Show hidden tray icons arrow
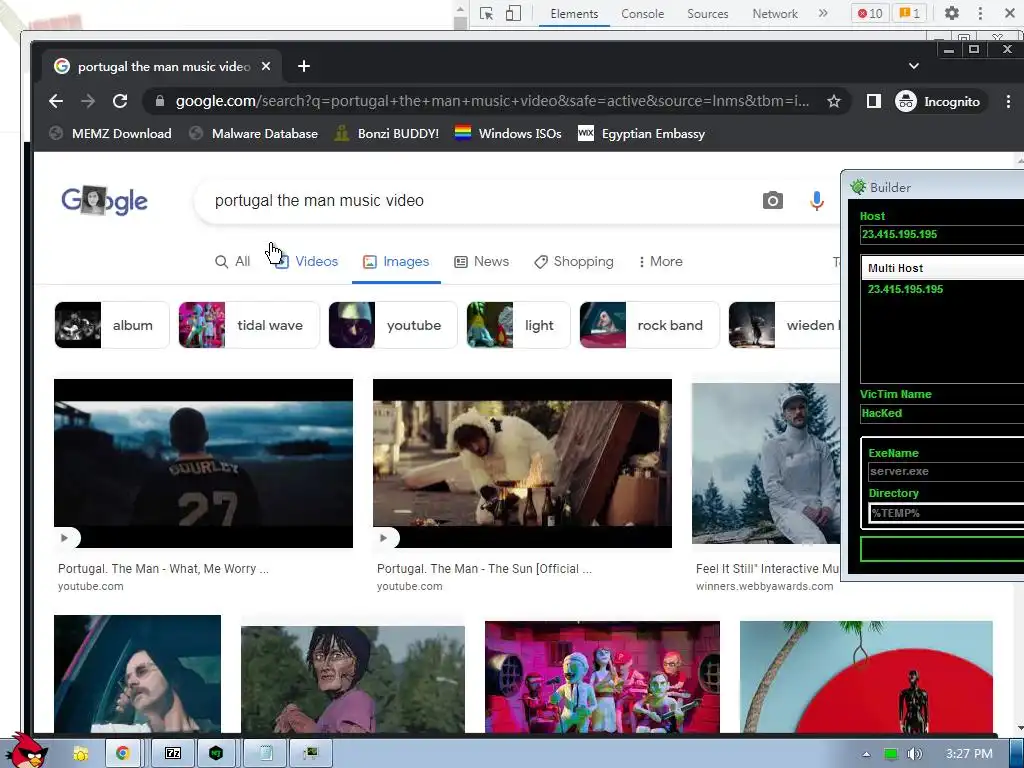 click(867, 754)
